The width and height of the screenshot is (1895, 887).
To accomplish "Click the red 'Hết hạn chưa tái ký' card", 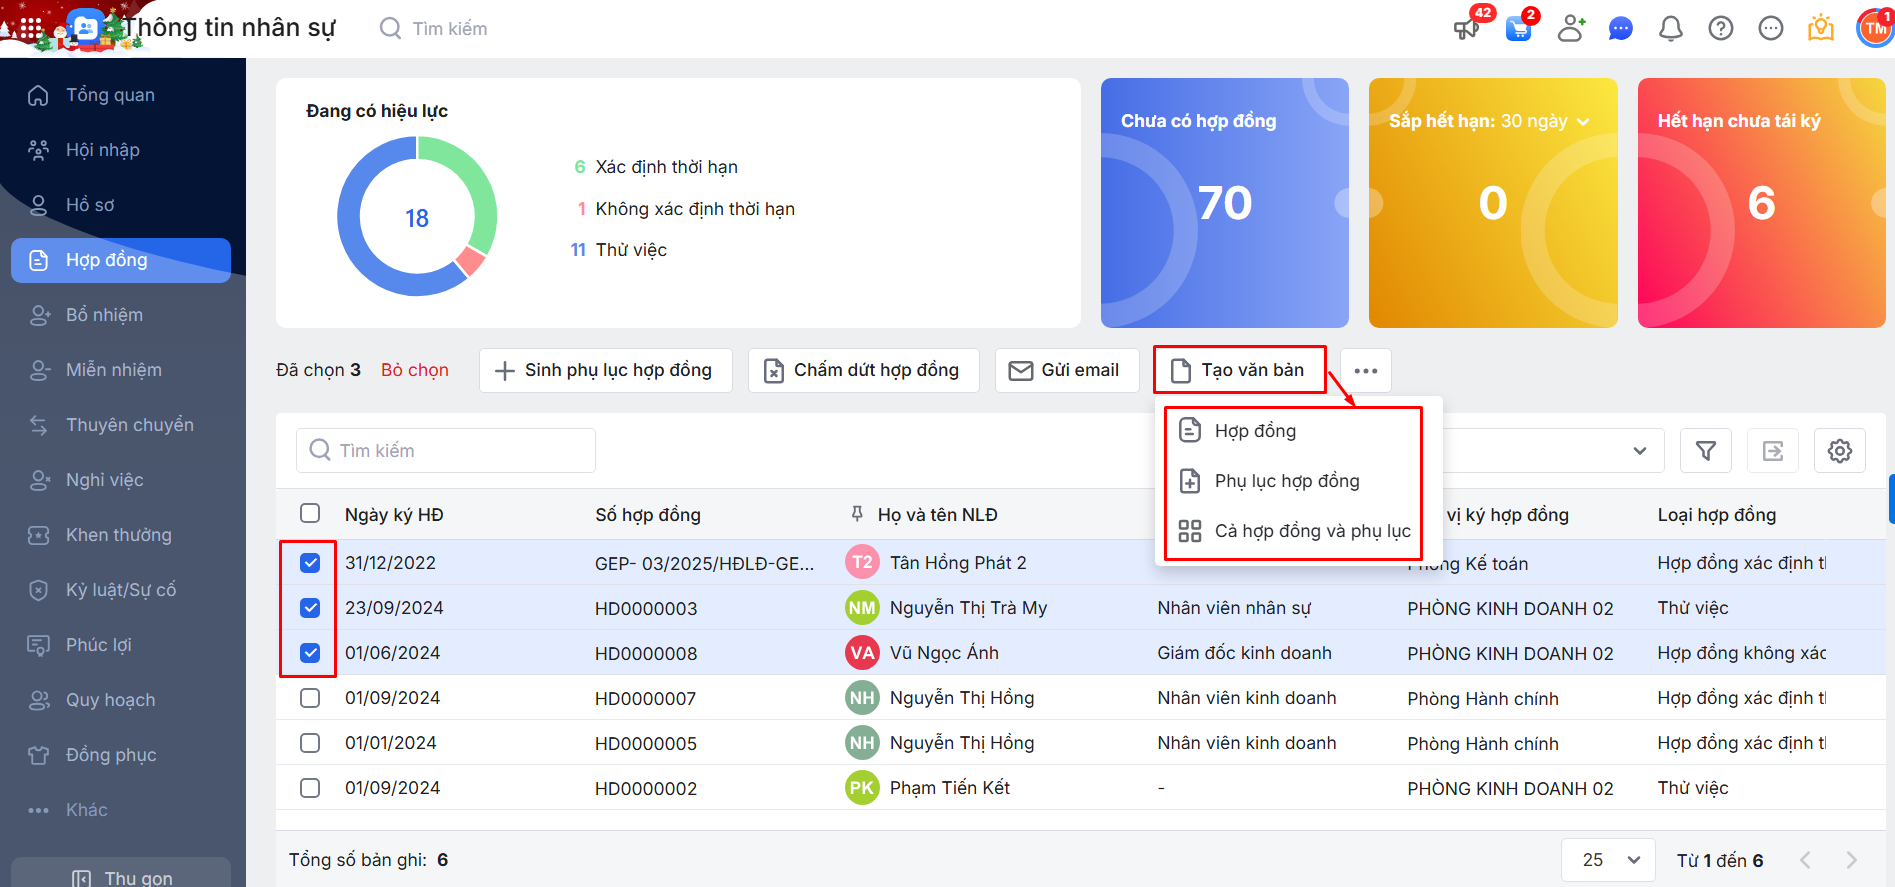I will click(1760, 203).
